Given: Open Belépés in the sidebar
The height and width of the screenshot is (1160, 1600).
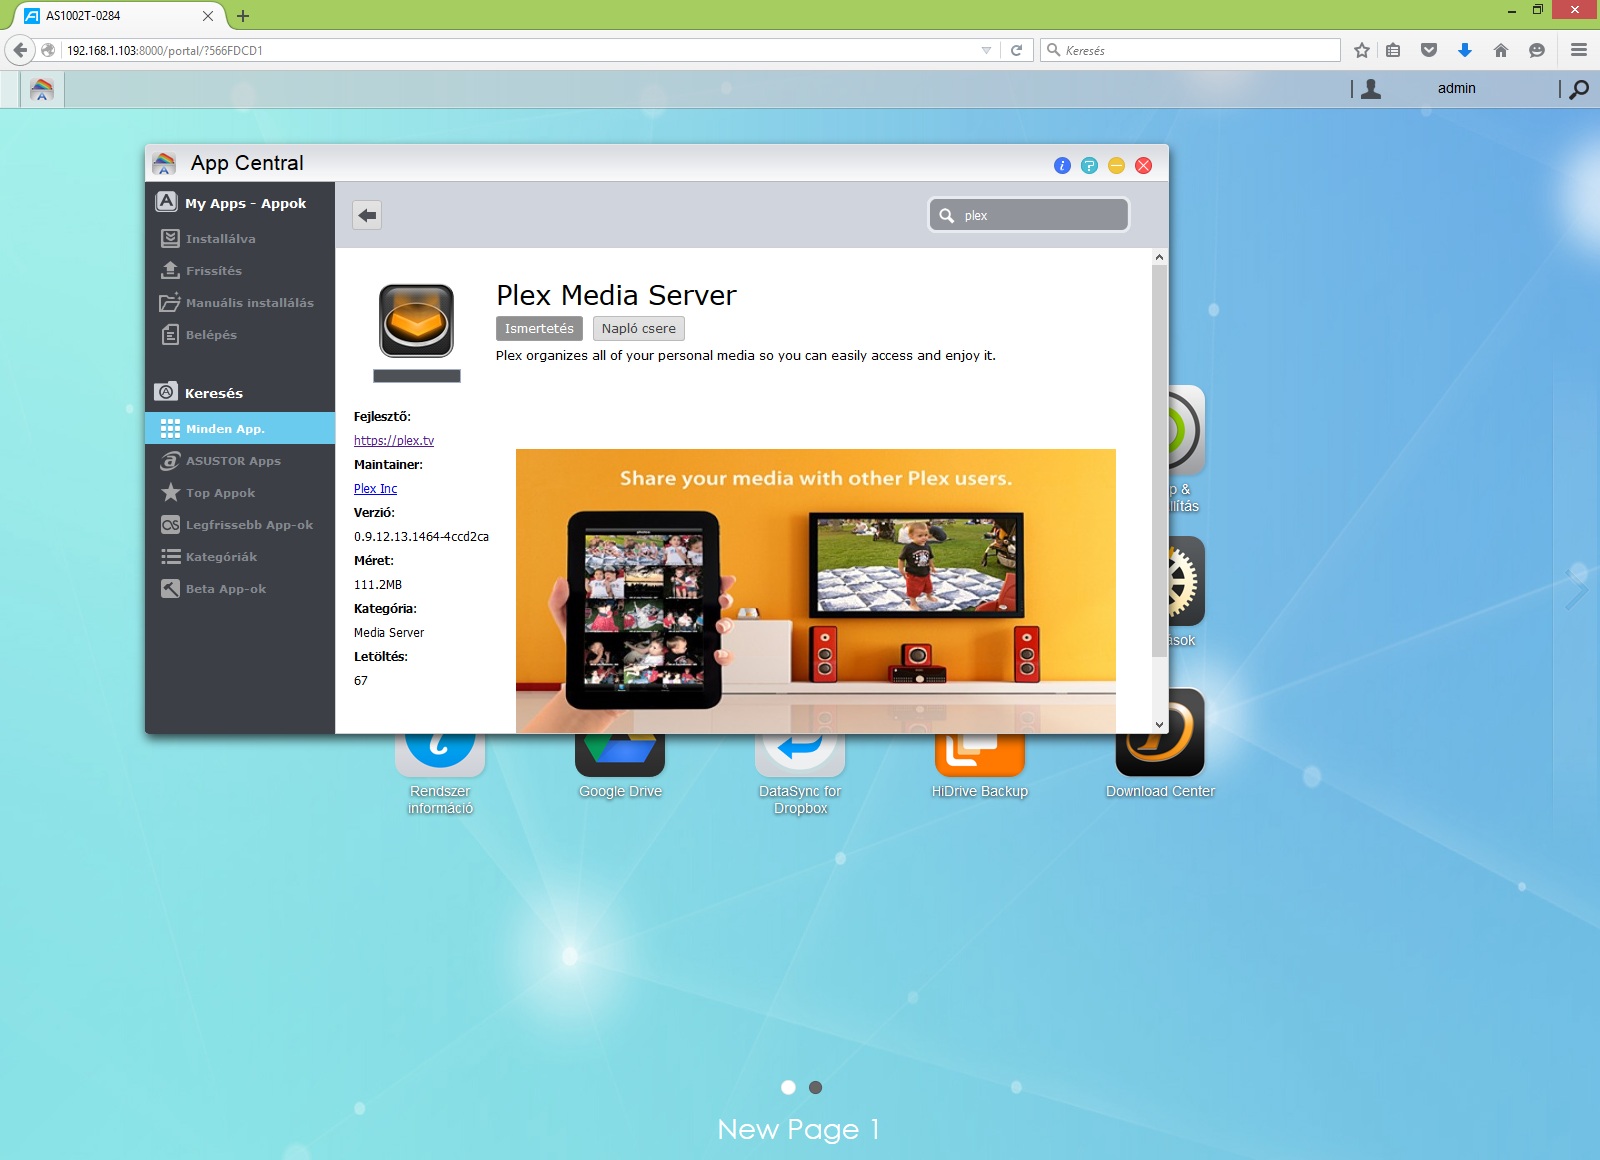Looking at the screenshot, I should click(x=240, y=335).
